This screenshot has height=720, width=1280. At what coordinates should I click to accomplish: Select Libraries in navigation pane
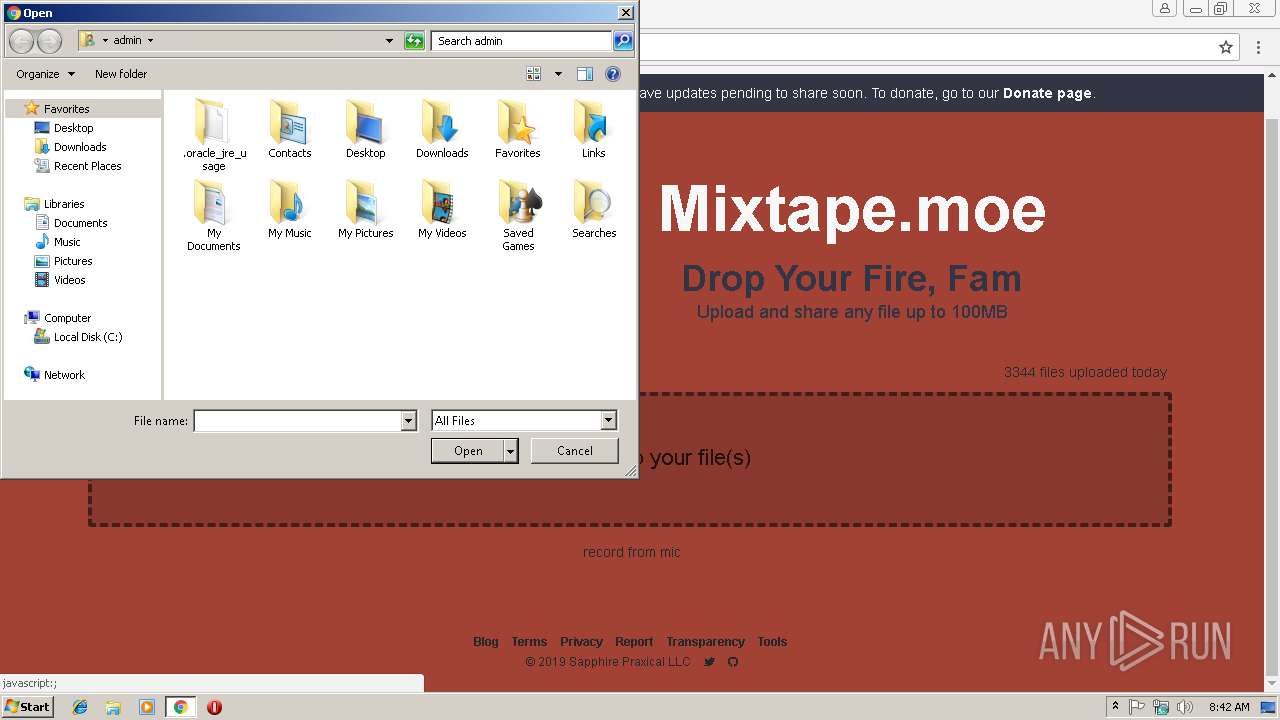click(64, 204)
